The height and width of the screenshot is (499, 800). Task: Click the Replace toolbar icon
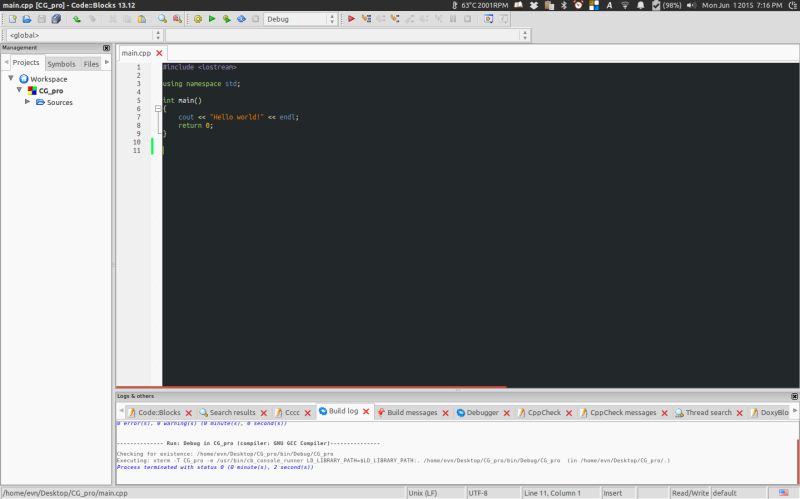[x=177, y=19]
